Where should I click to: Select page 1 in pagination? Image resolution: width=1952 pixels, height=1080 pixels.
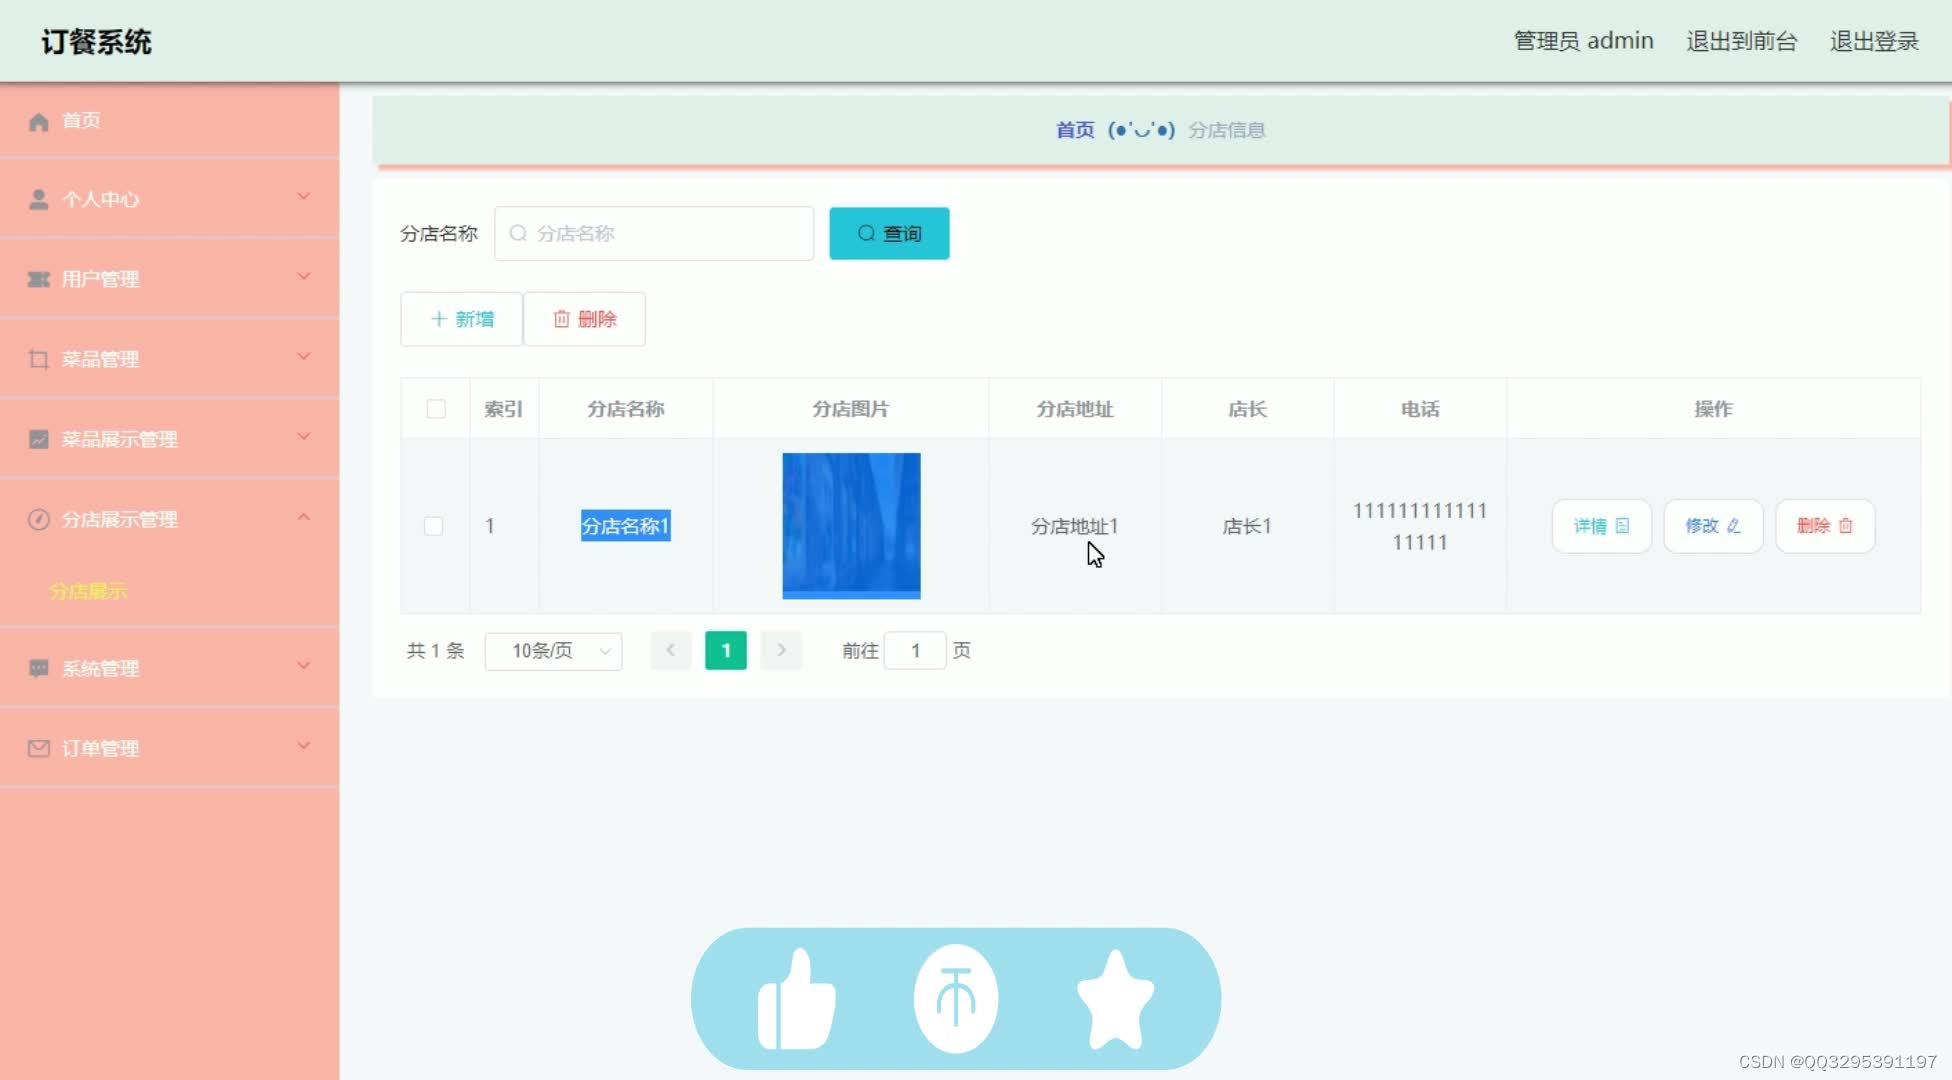(x=726, y=651)
